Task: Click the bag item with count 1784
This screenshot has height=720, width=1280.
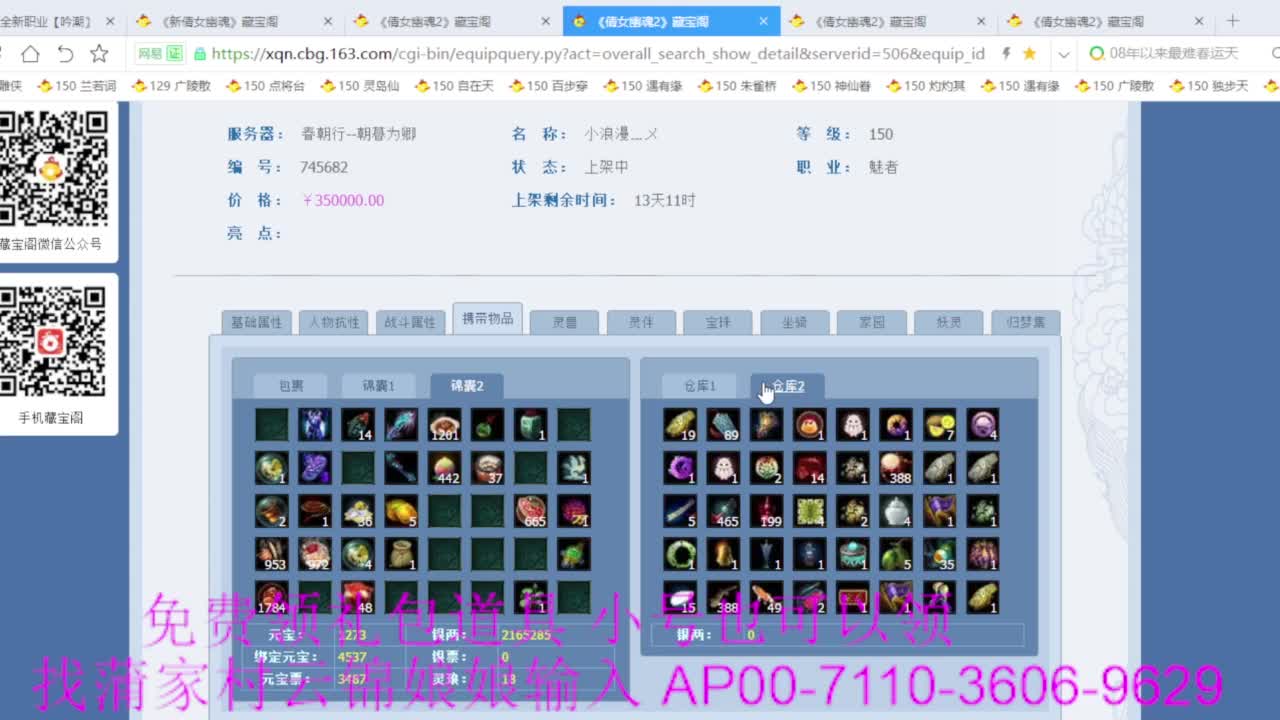Action: tap(271, 597)
